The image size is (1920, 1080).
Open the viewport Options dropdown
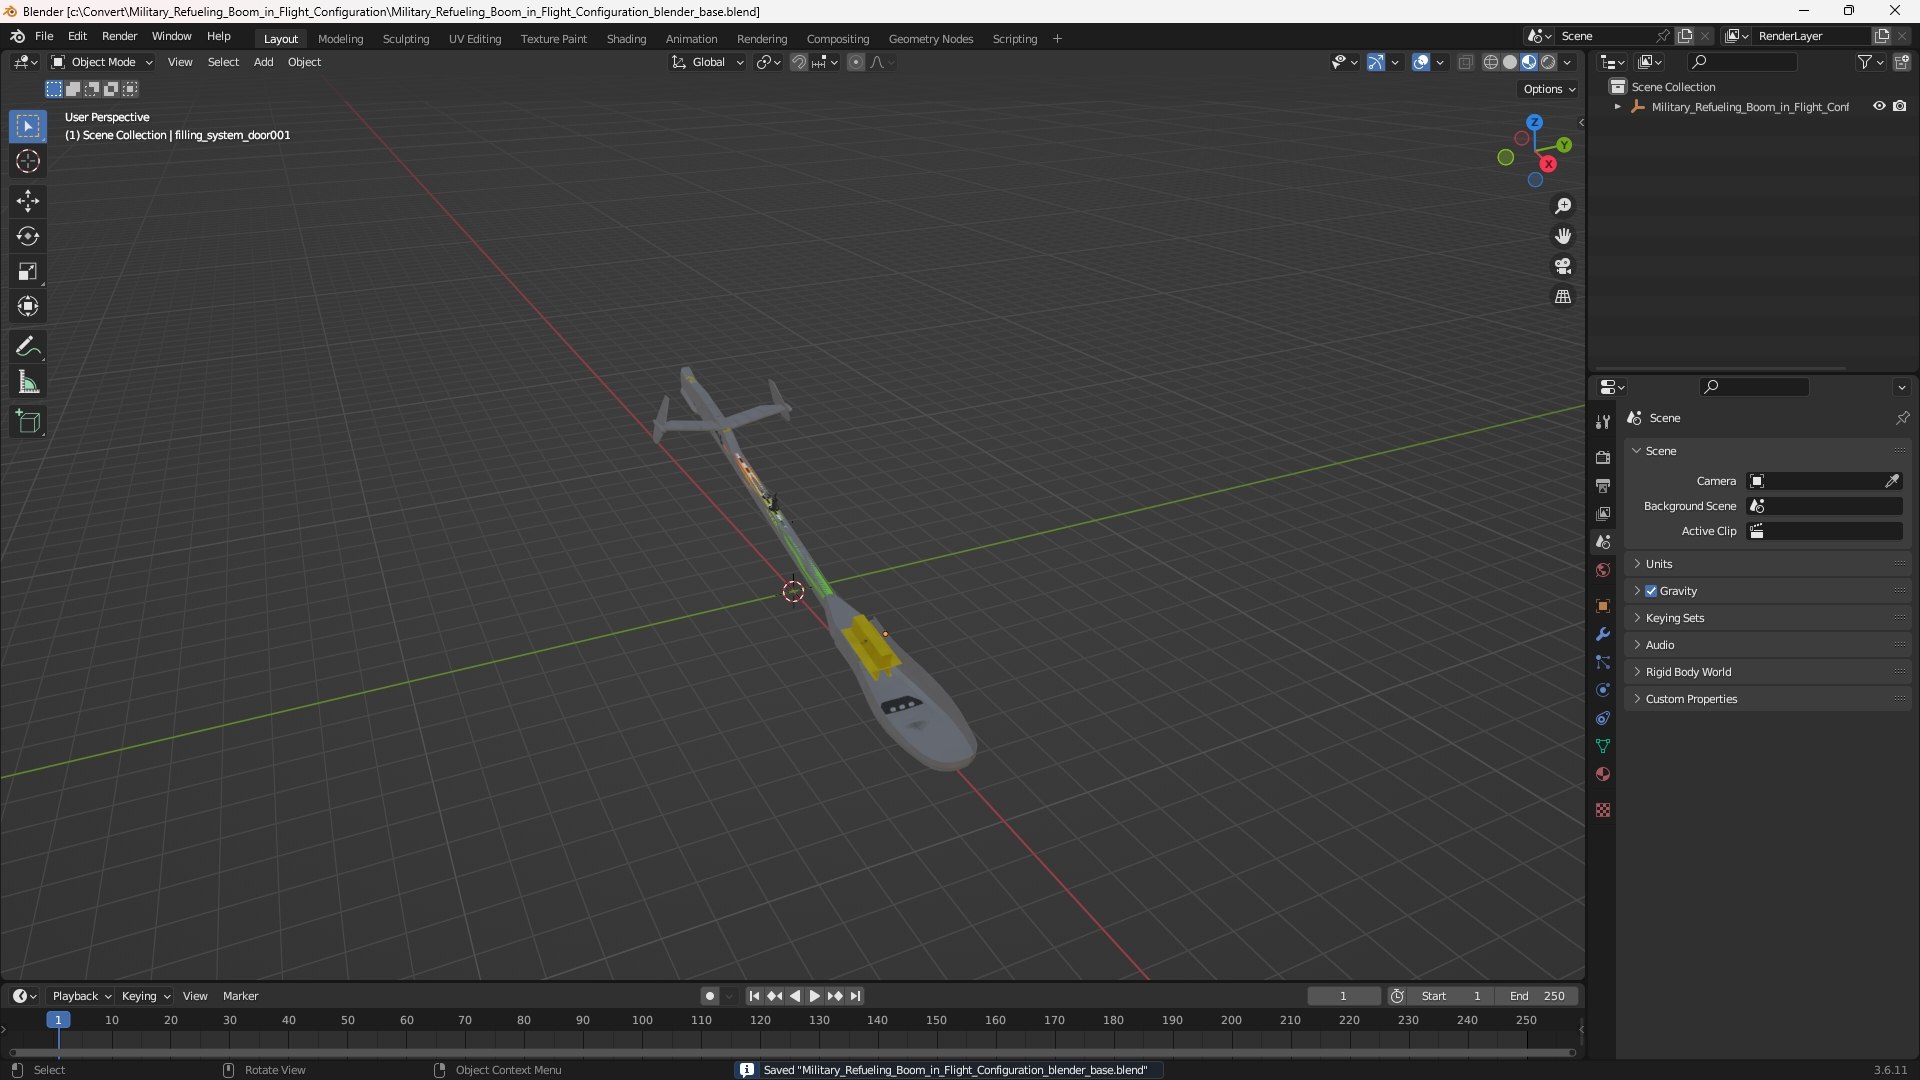[x=1548, y=89]
